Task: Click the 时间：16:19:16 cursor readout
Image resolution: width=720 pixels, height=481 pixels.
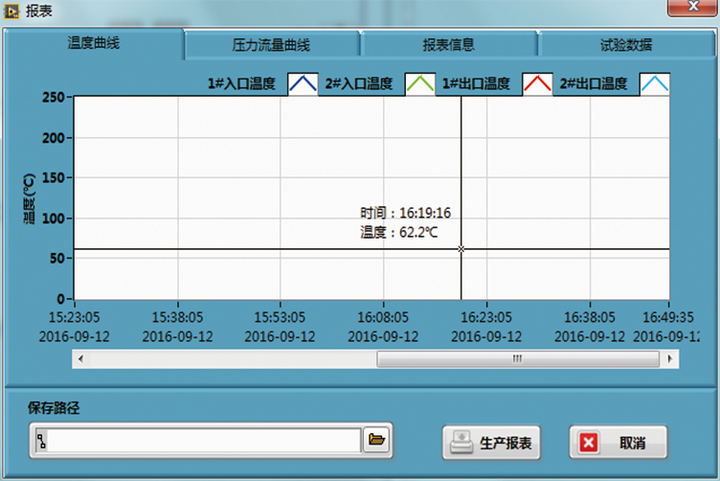Action: point(405,213)
